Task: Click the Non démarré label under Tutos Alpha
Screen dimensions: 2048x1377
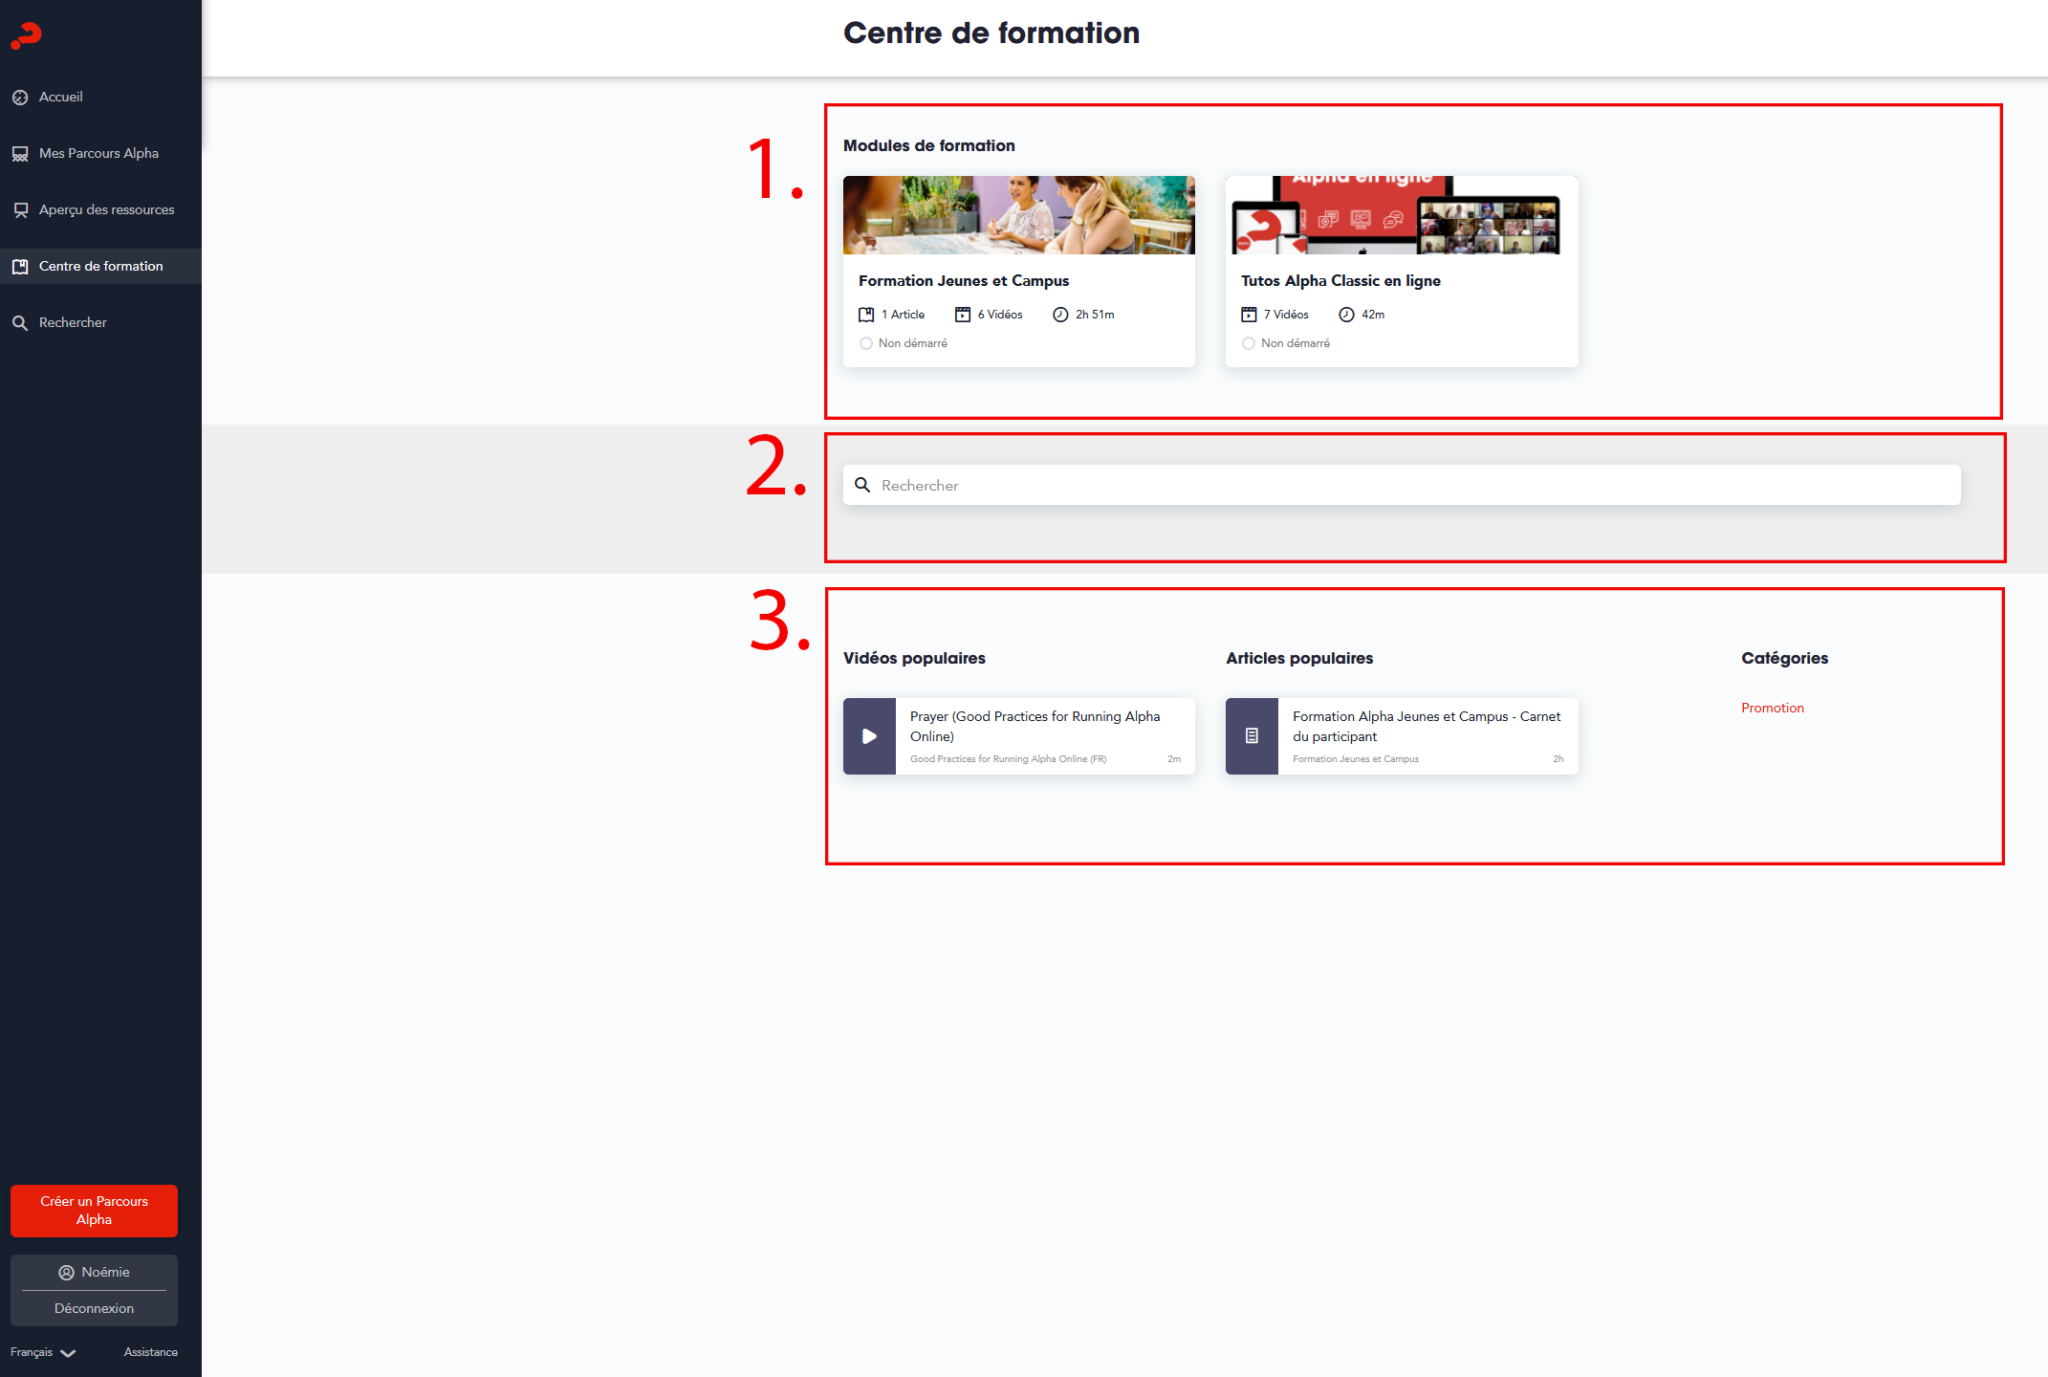Action: 1295,344
